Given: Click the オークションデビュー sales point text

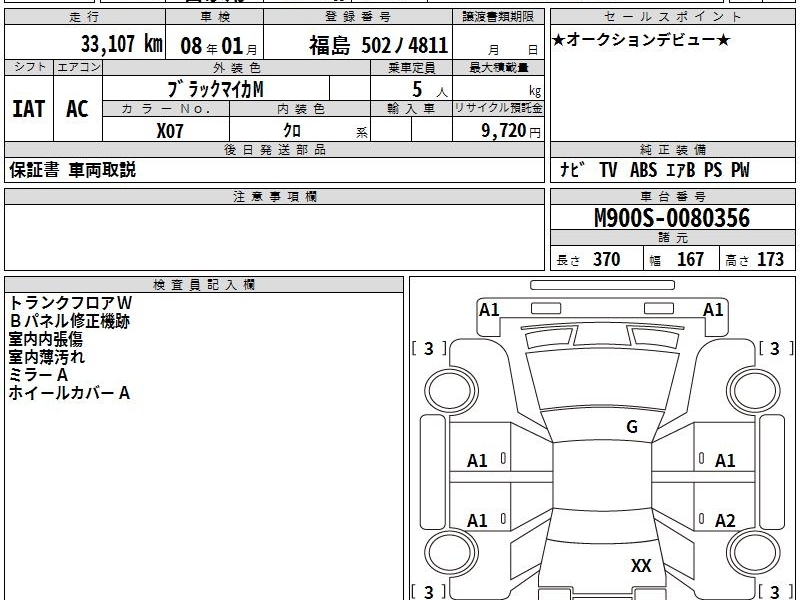Looking at the screenshot, I should (641, 39).
